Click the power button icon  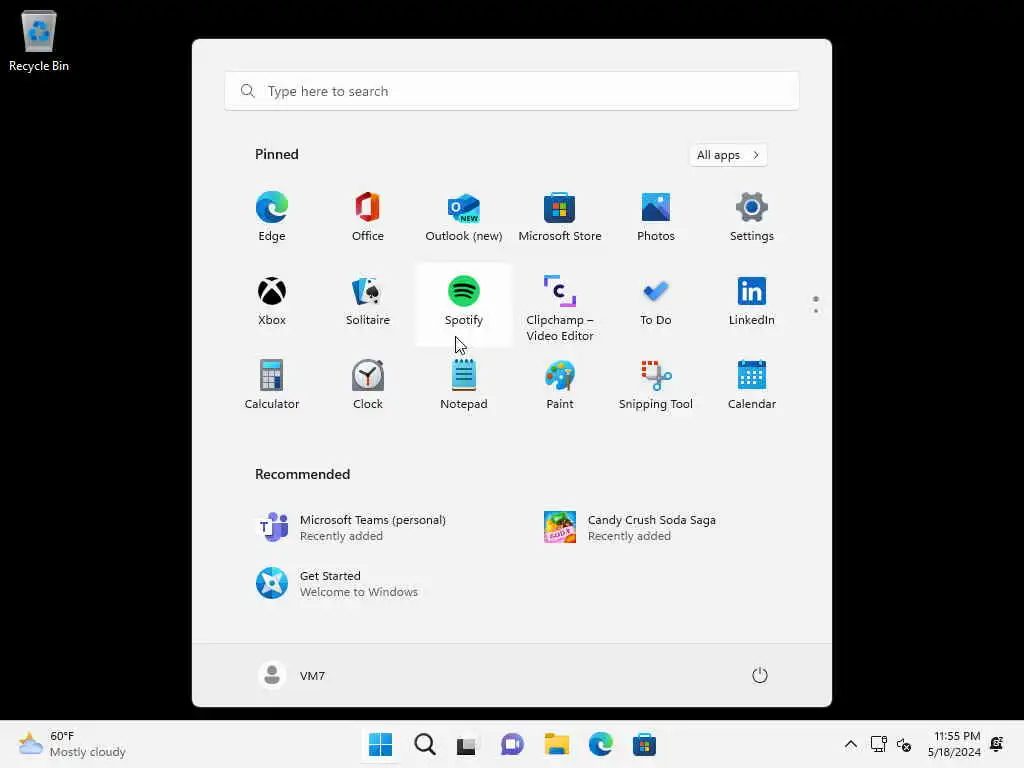[x=760, y=675]
